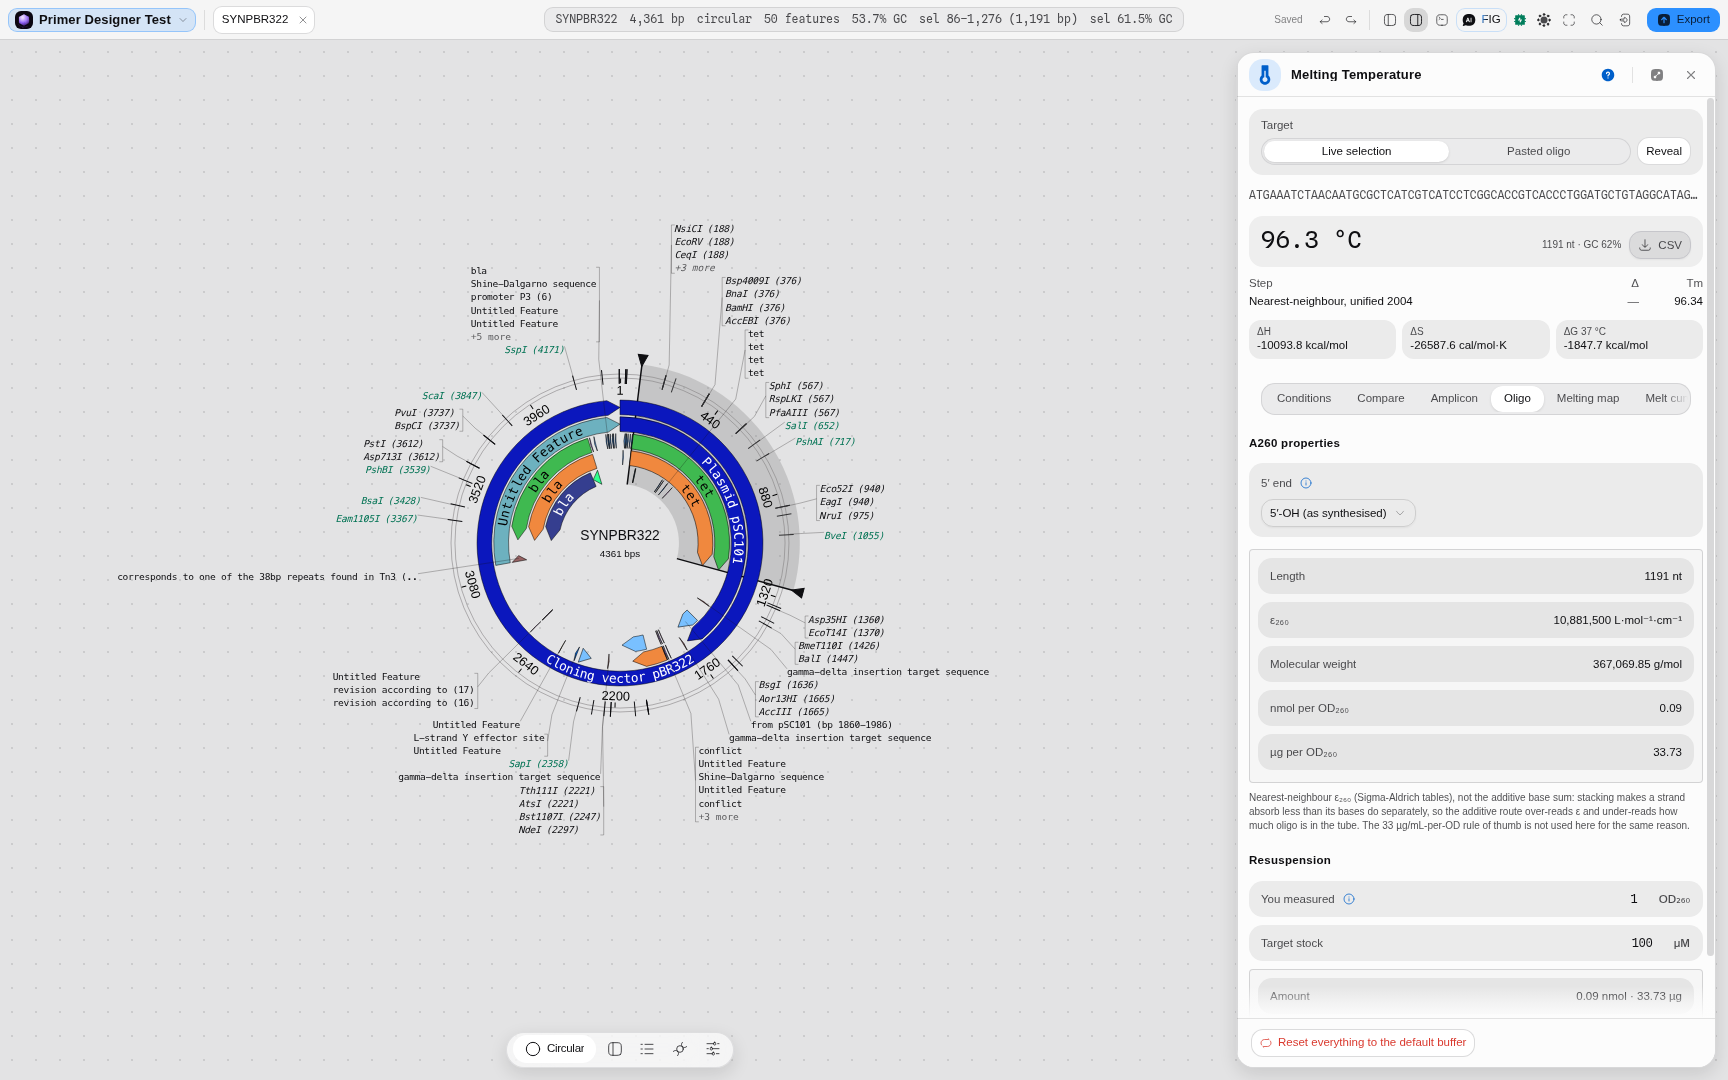Open search with the magnifier icon
This screenshot has height=1080, width=1728.
pyautogui.click(x=1597, y=20)
